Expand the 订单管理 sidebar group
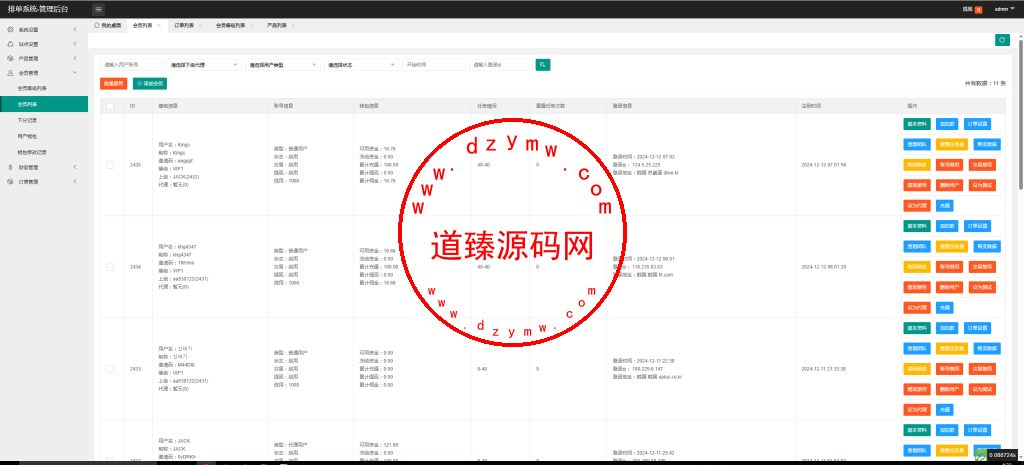This screenshot has width=1024, height=465. pos(44,182)
